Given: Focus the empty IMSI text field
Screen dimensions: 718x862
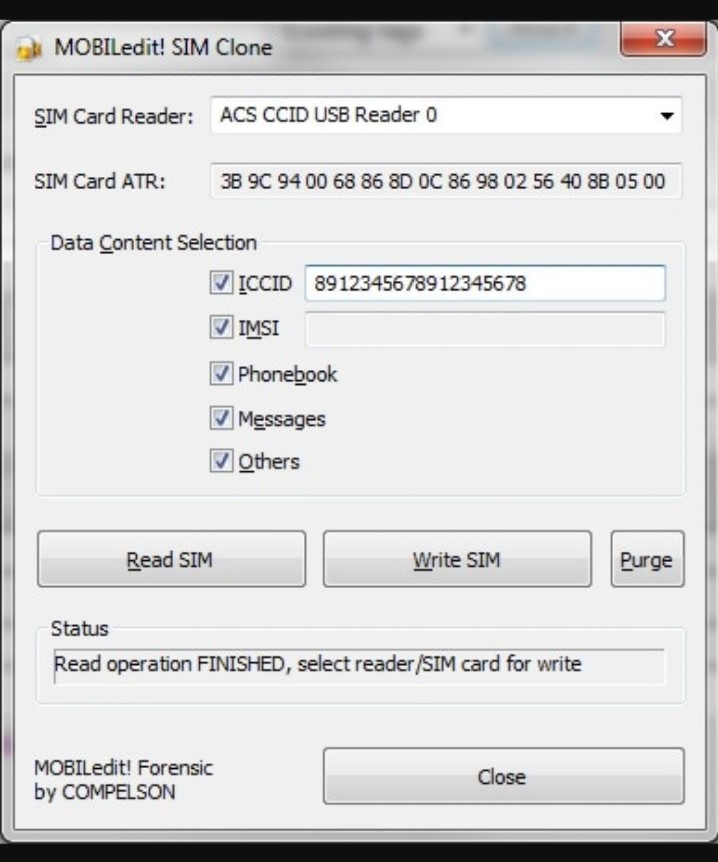Looking at the screenshot, I should click(x=485, y=329).
